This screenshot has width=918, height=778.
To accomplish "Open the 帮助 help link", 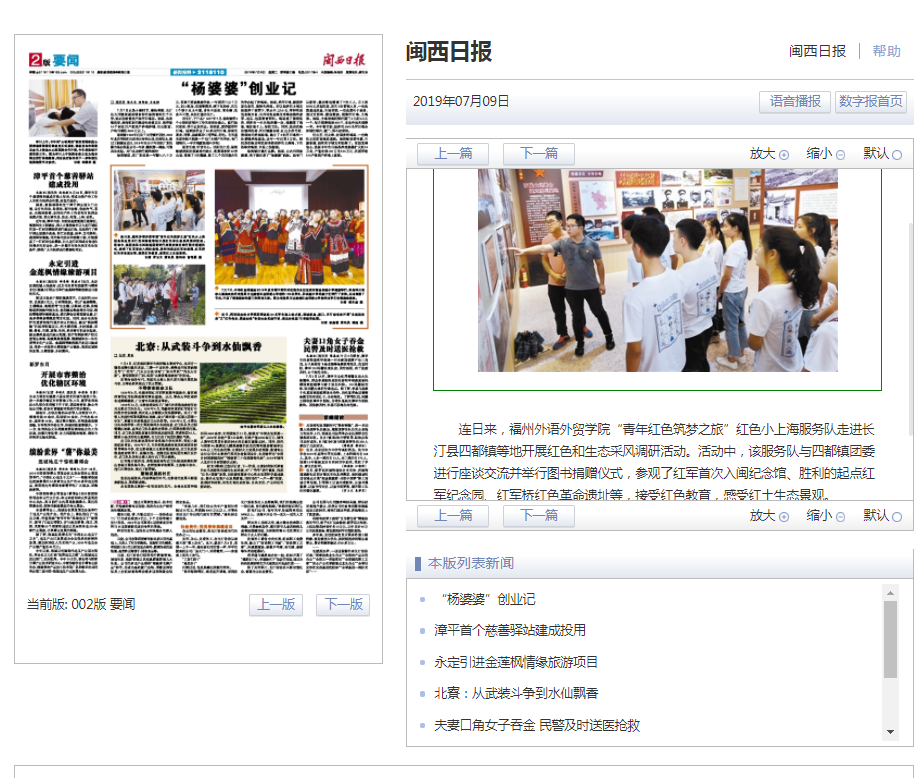I will click(886, 51).
